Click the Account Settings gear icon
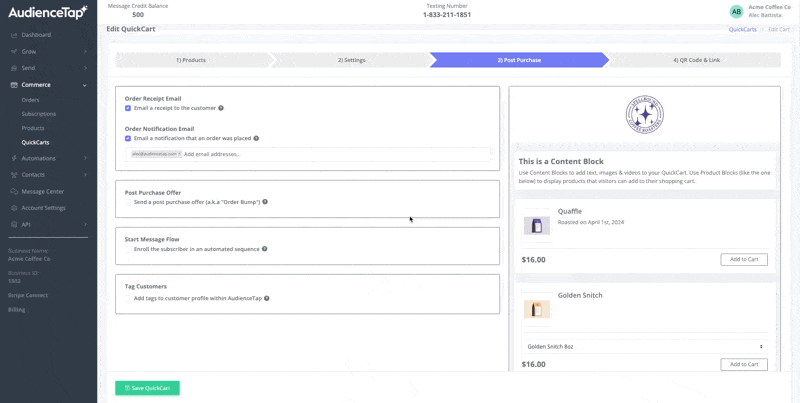Image resolution: width=800 pixels, height=403 pixels. coord(14,208)
